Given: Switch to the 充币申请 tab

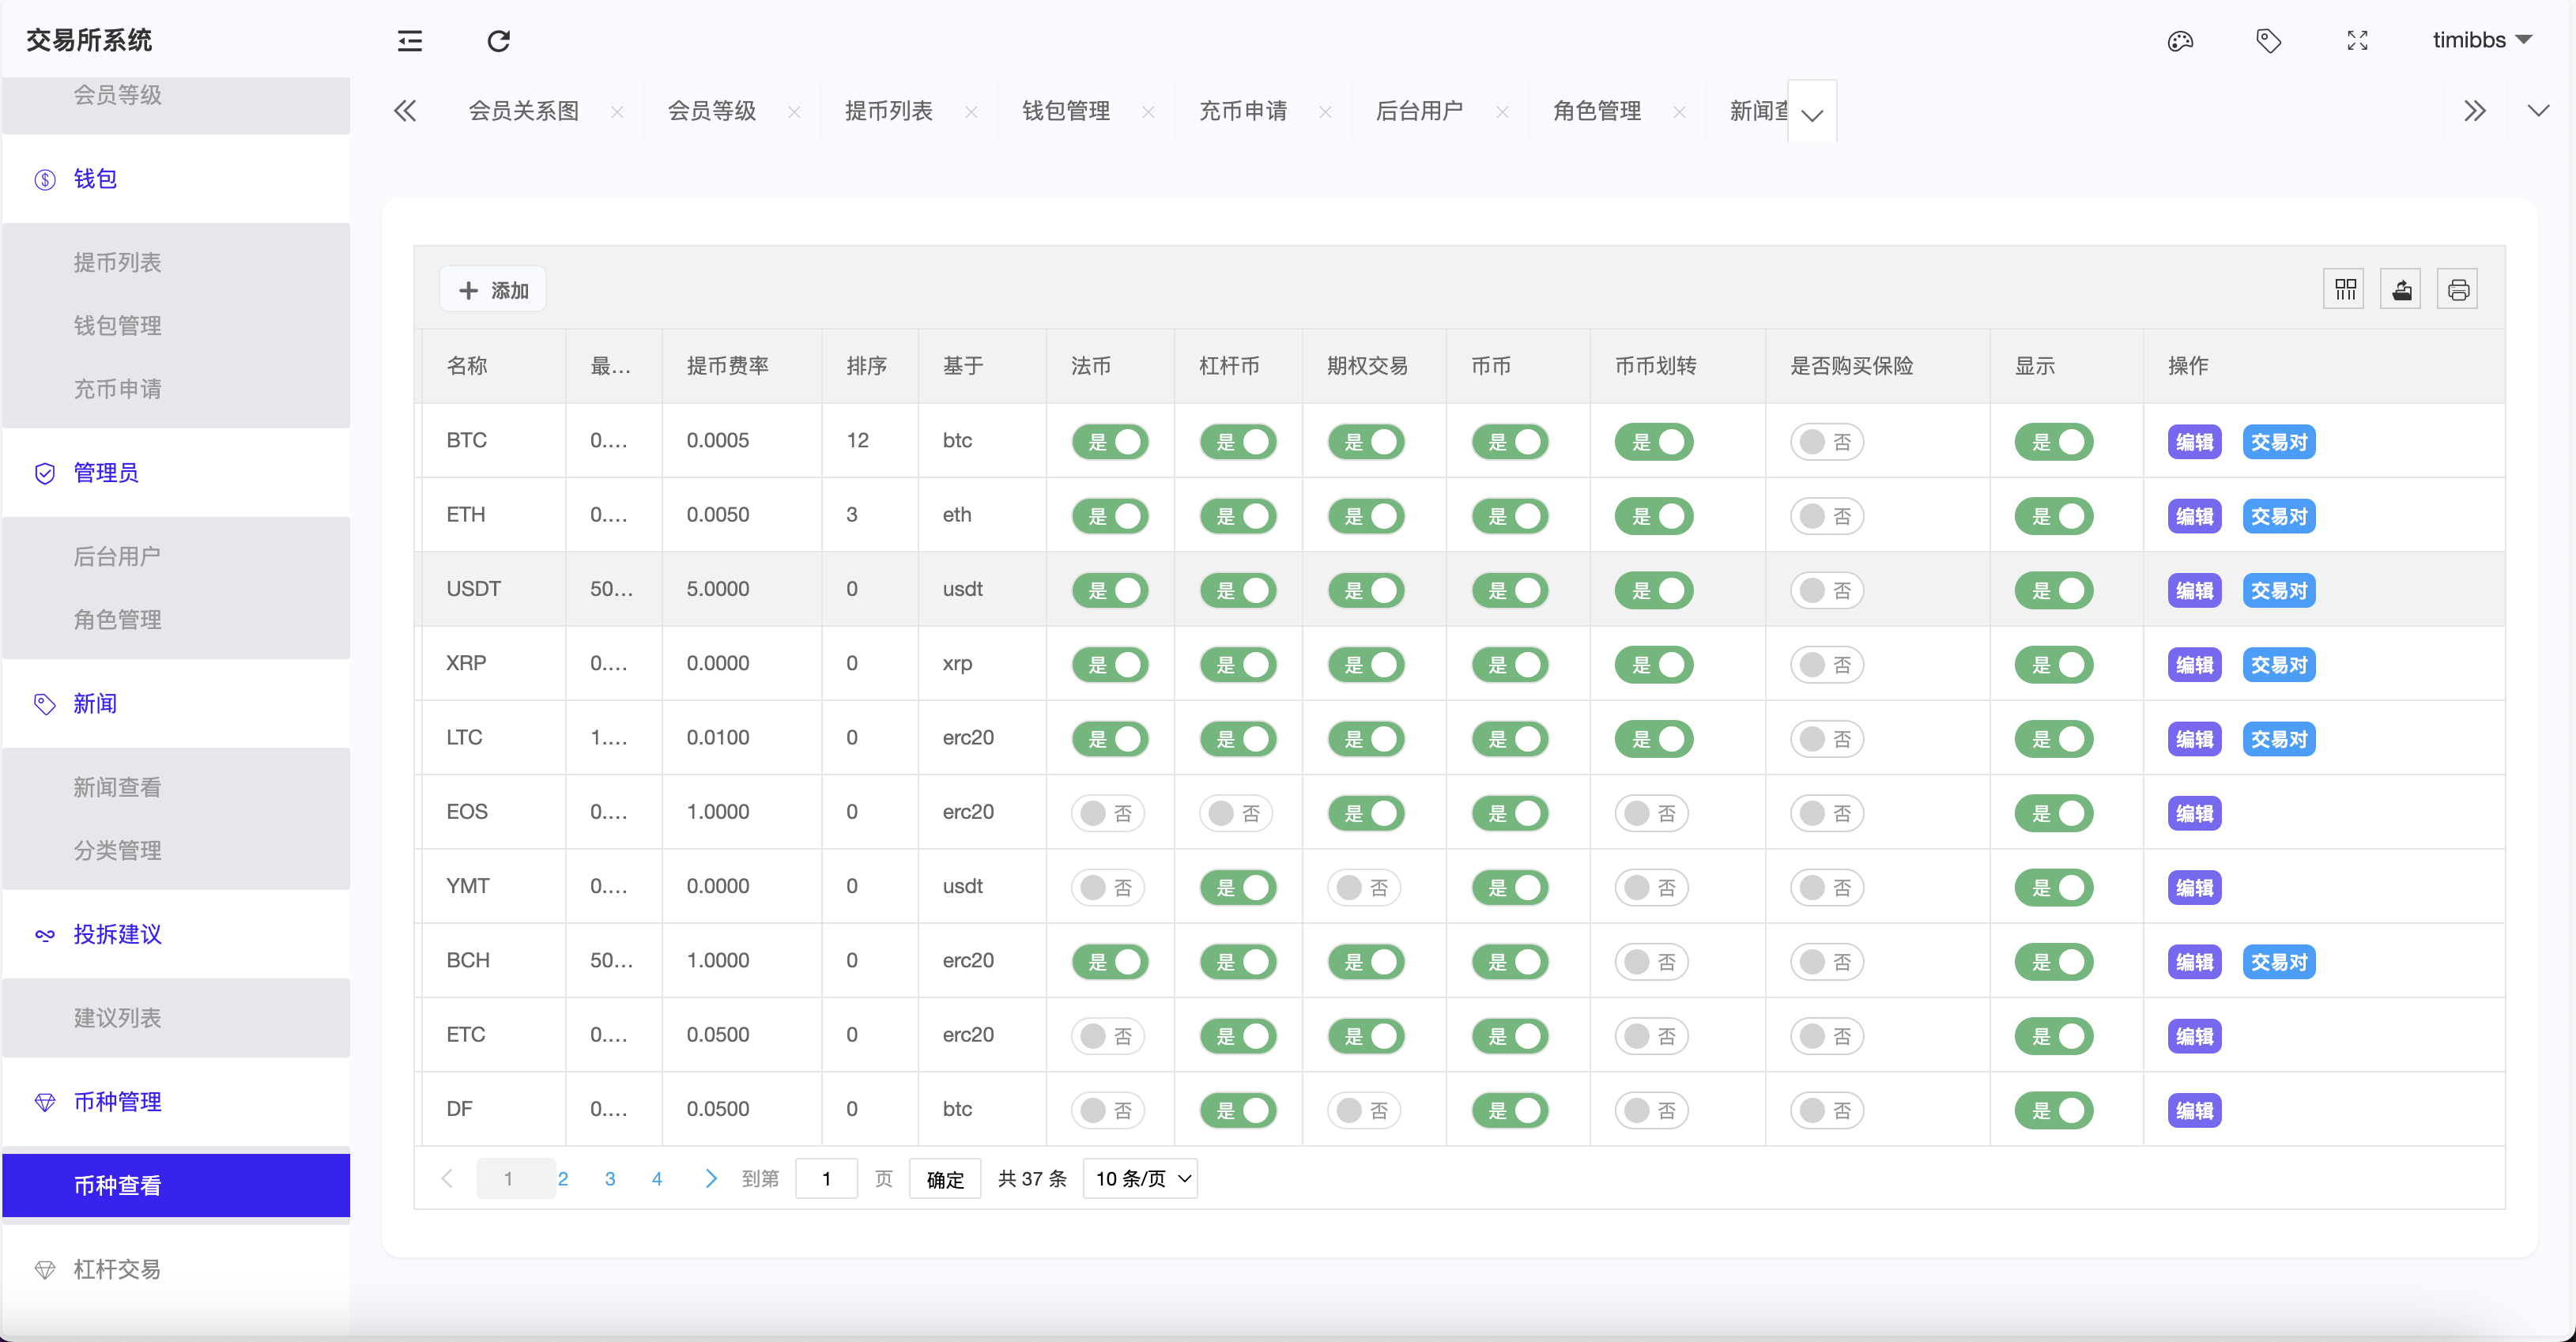Looking at the screenshot, I should pyautogui.click(x=1243, y=111).
